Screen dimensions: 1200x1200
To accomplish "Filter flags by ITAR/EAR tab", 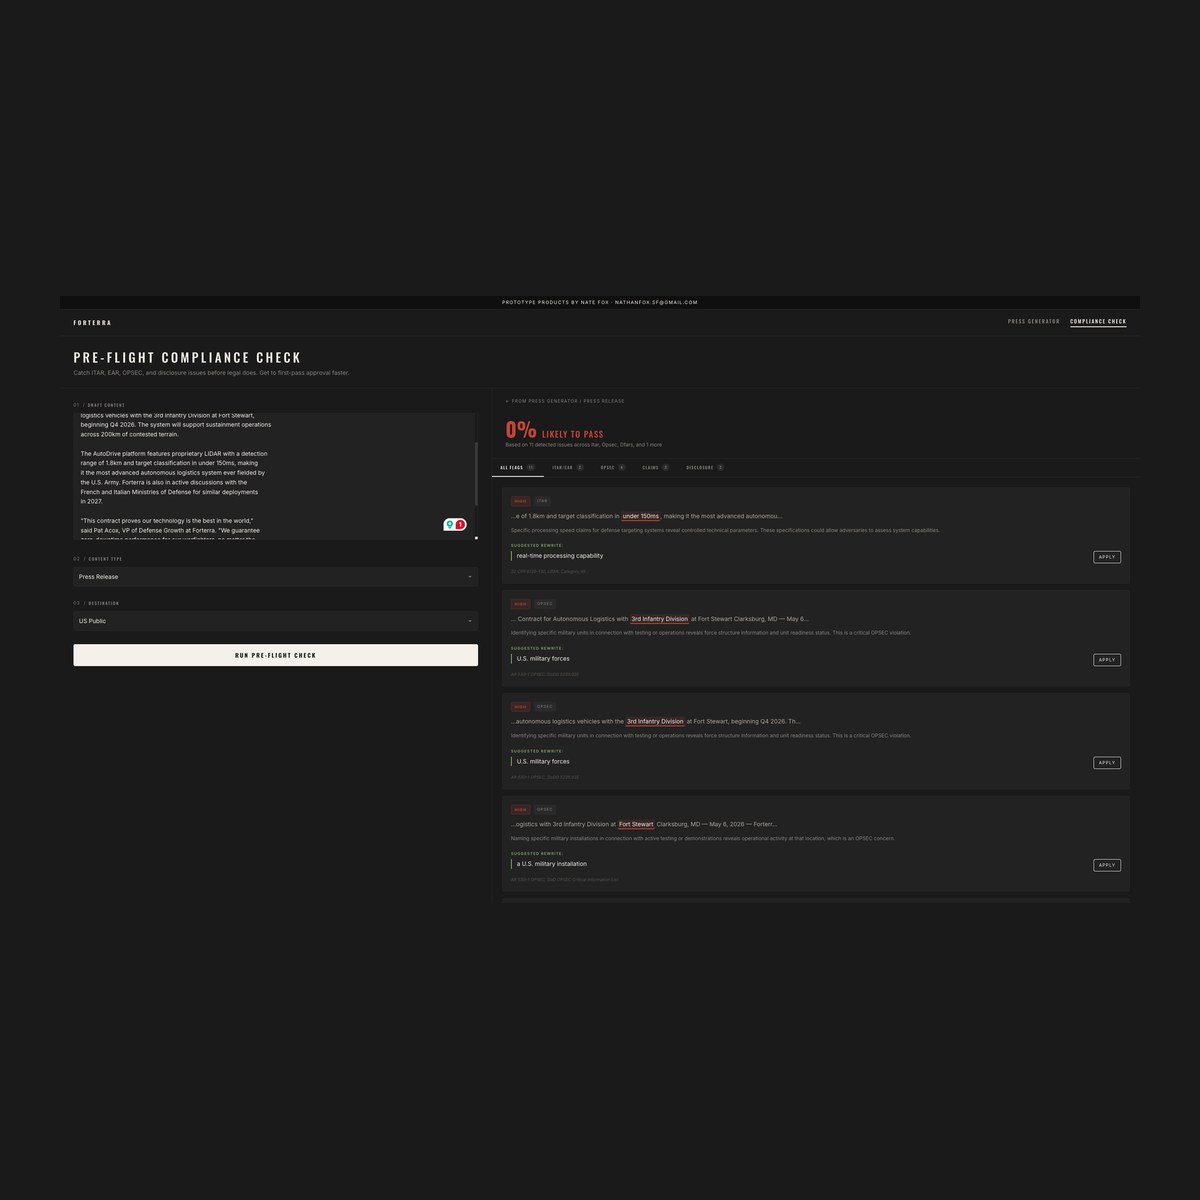I will (568, 467).
